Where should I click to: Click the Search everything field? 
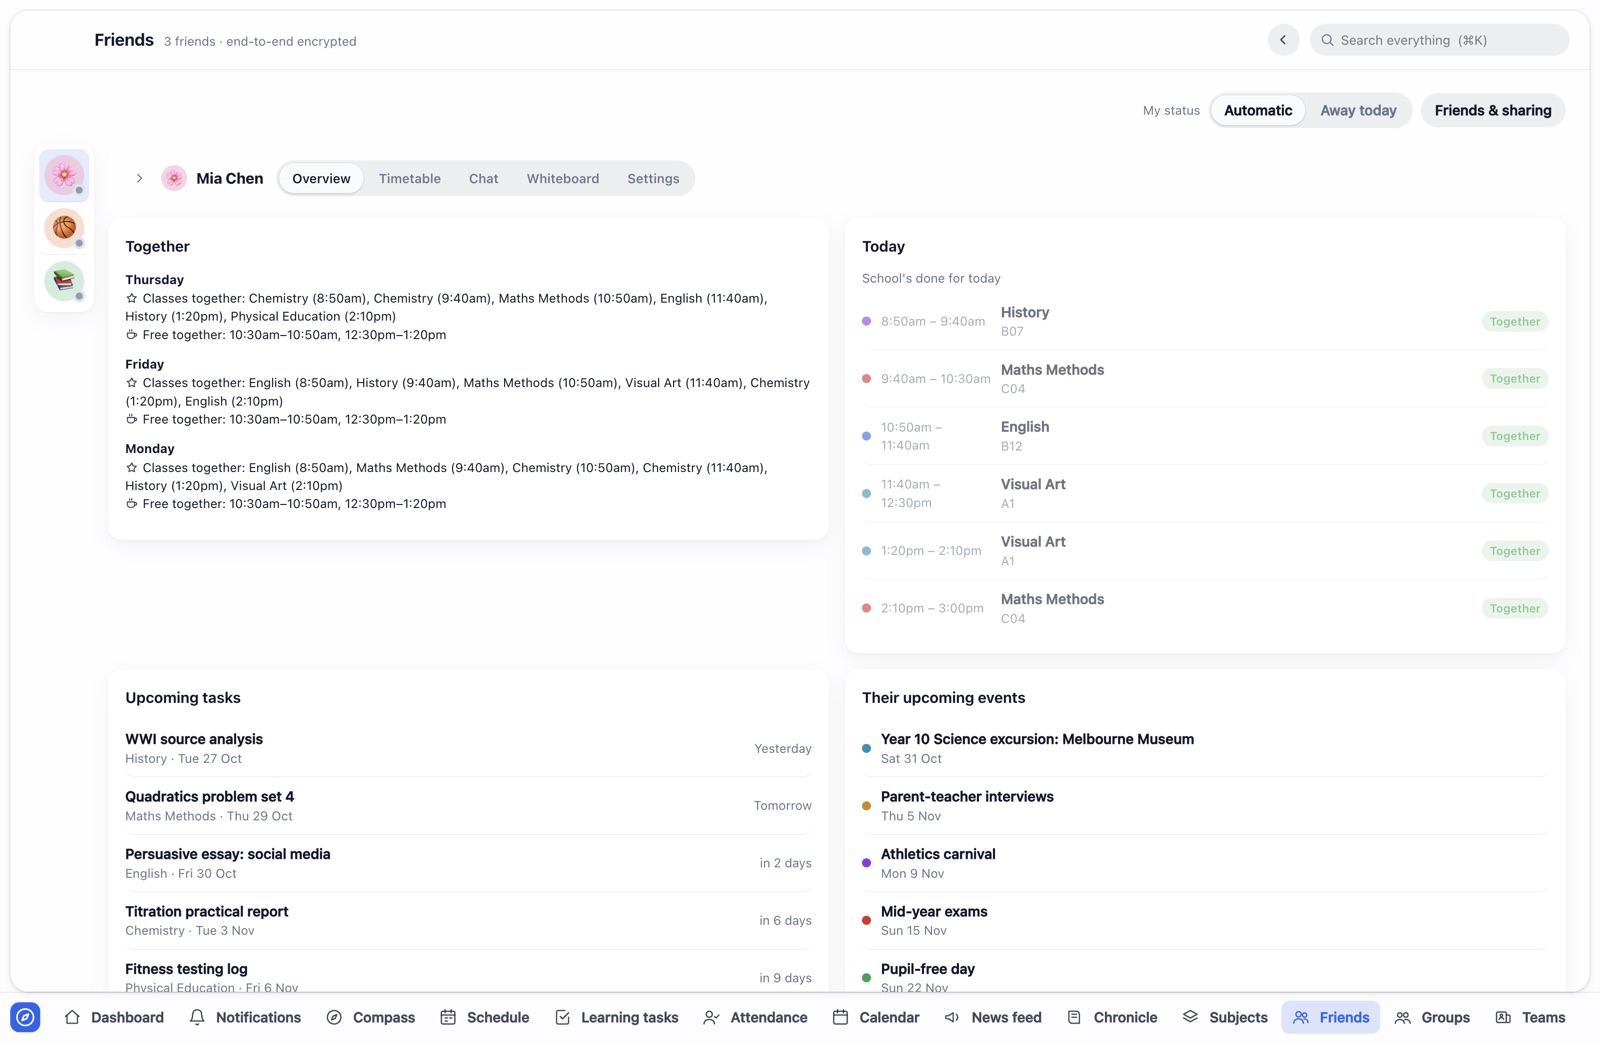[x=1439, y=40]
